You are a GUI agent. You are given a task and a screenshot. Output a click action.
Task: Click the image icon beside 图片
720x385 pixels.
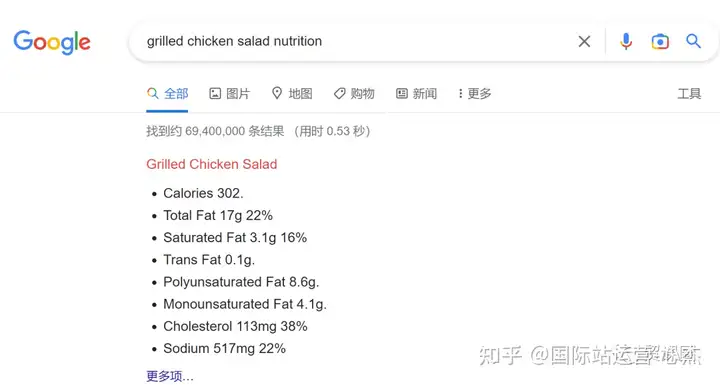coord(215,94)
